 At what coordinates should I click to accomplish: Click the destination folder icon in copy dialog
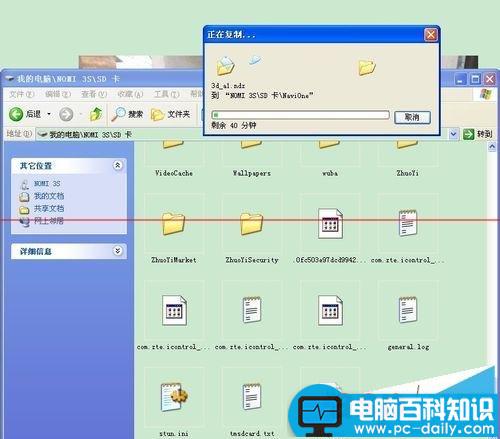click(x=367, y=67)
